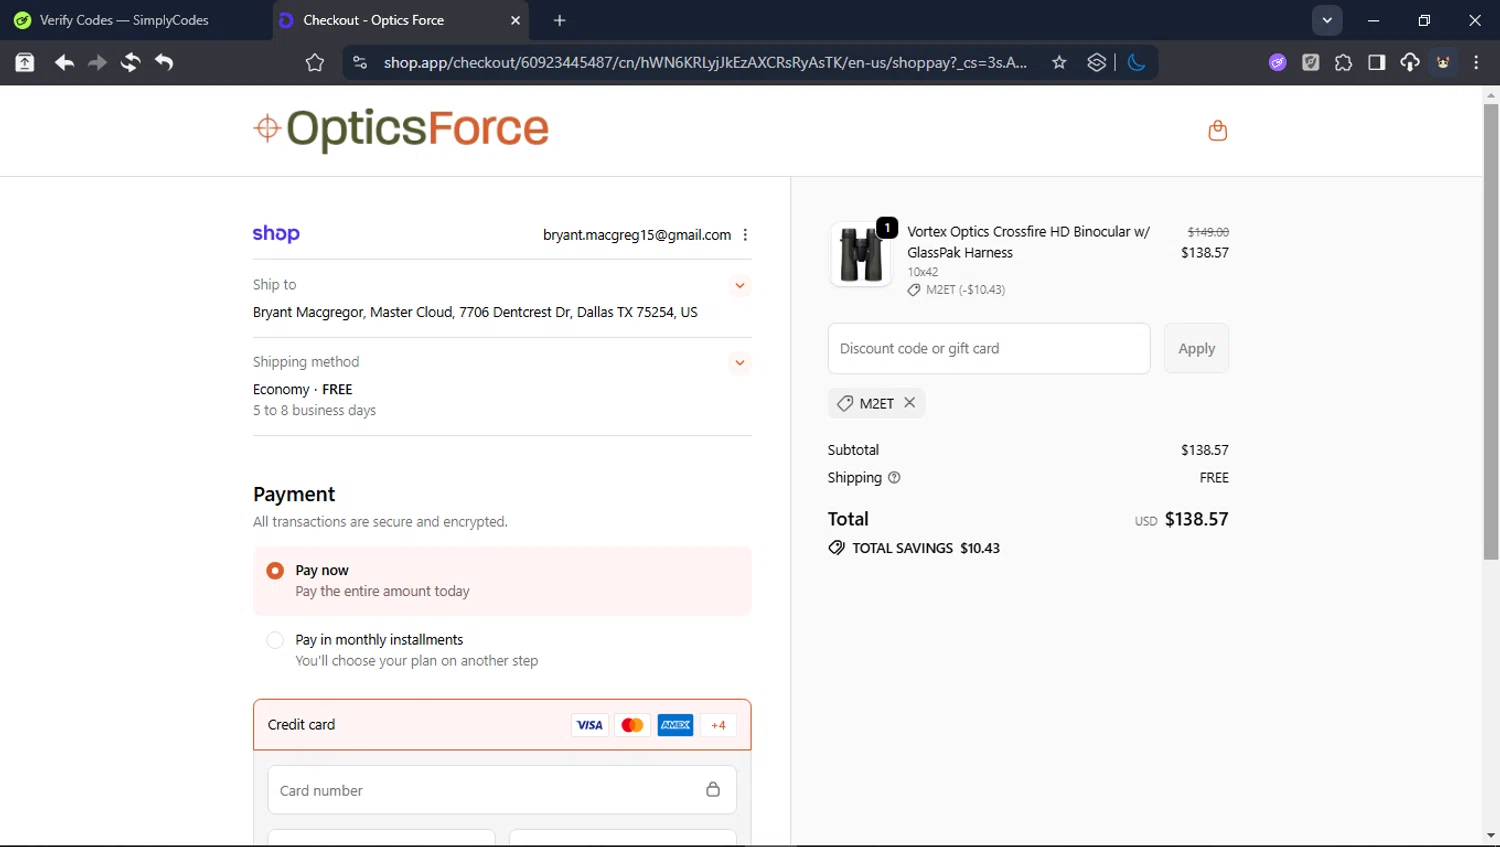Click the total amount $138.57 next to USD
Image resolution: width=1500 pixels, height=847 pixels.
1196,519
